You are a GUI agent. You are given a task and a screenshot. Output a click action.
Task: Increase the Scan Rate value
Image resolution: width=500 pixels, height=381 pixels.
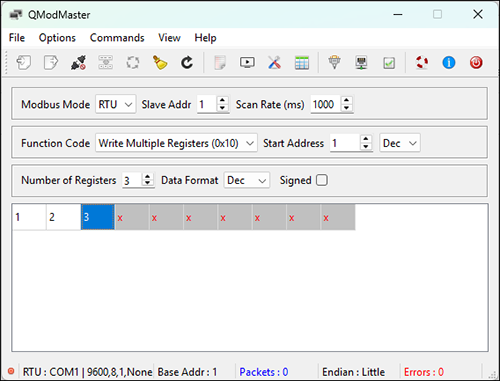pyautogui.click(x=347, y=100)
